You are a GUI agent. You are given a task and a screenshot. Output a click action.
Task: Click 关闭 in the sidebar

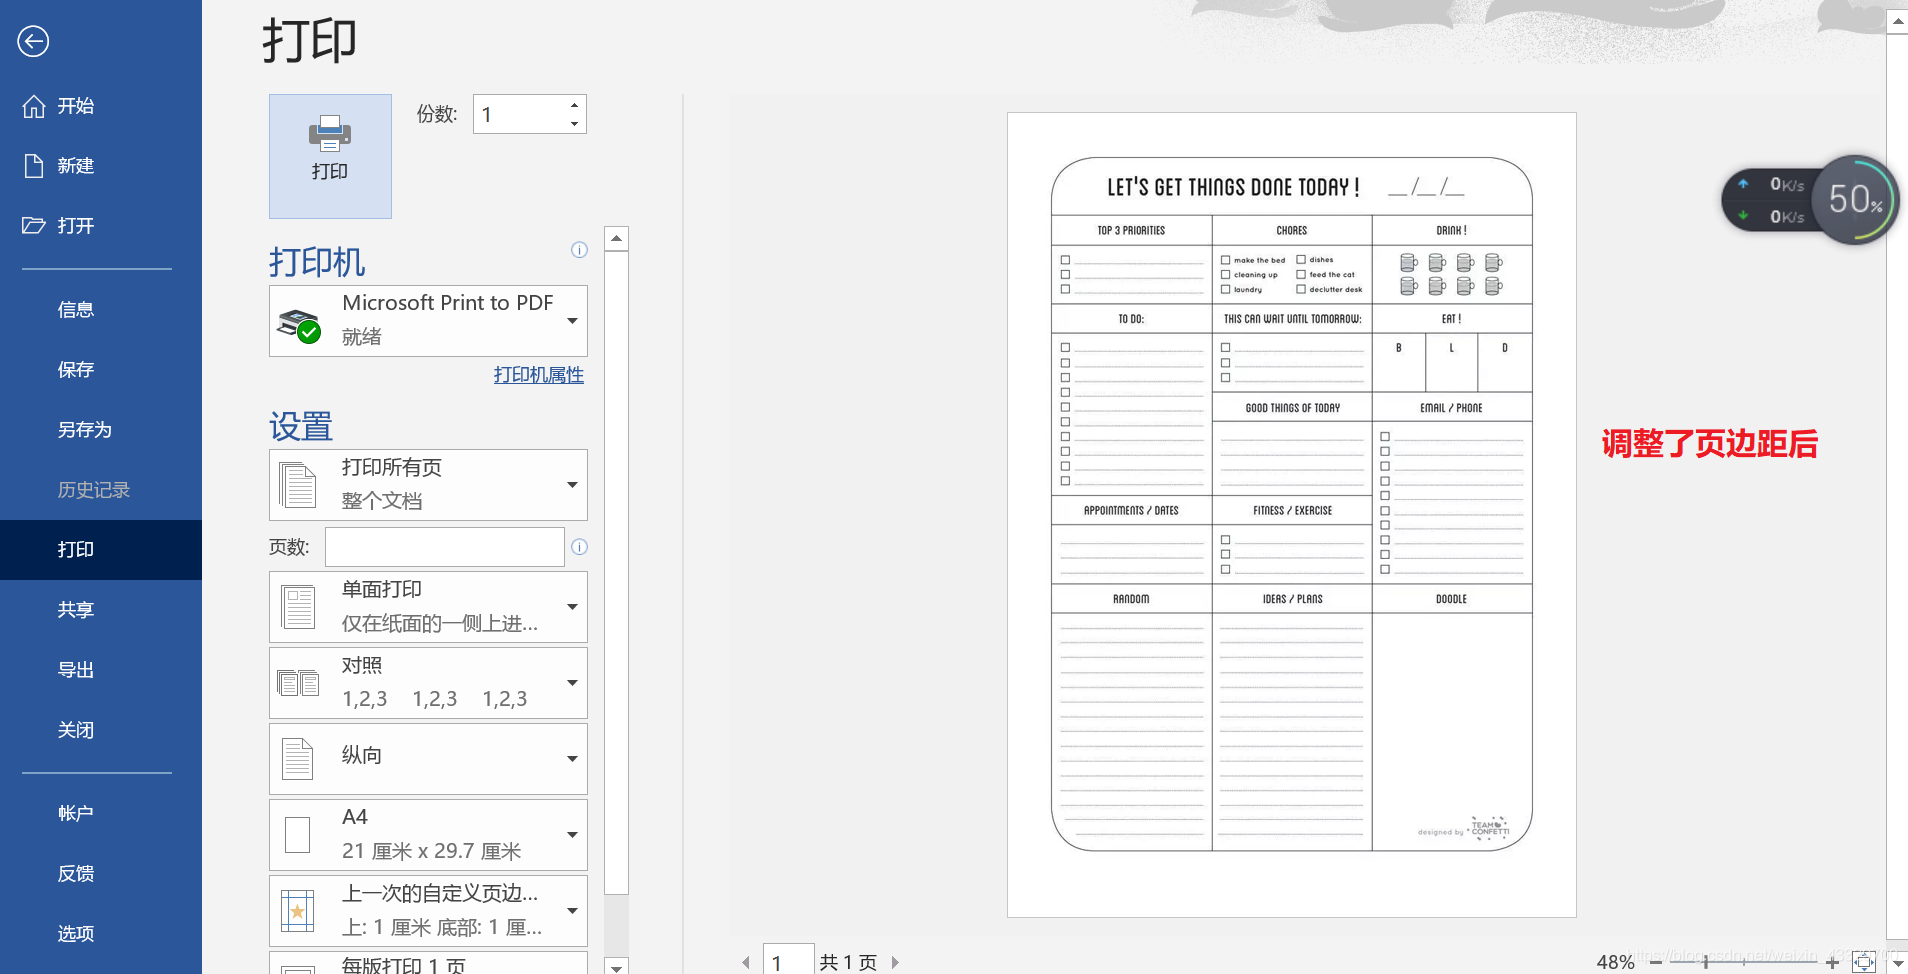pos(101,730)
